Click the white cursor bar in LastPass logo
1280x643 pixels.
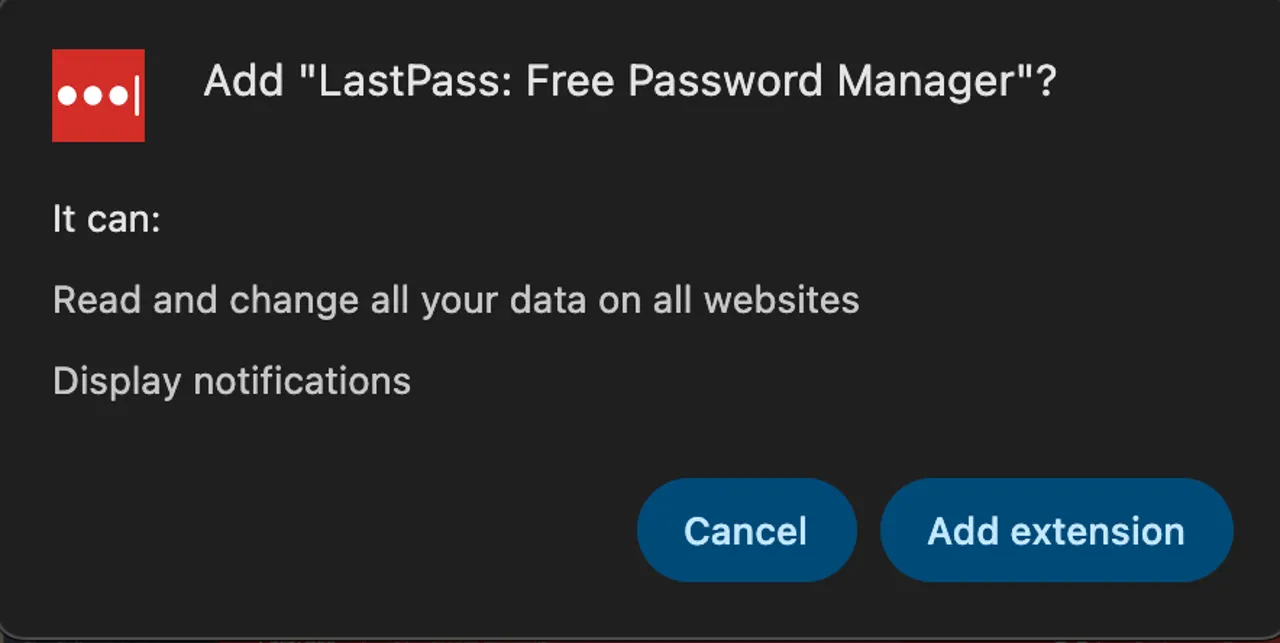point(136,96)
